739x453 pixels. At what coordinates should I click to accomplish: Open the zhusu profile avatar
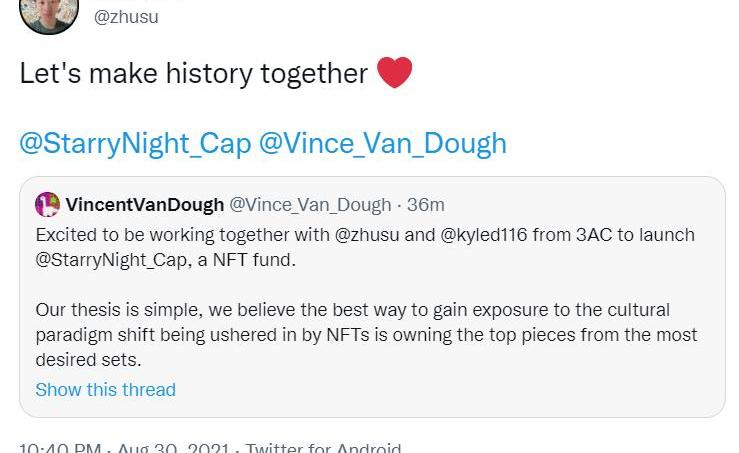(x=48, y=12)
